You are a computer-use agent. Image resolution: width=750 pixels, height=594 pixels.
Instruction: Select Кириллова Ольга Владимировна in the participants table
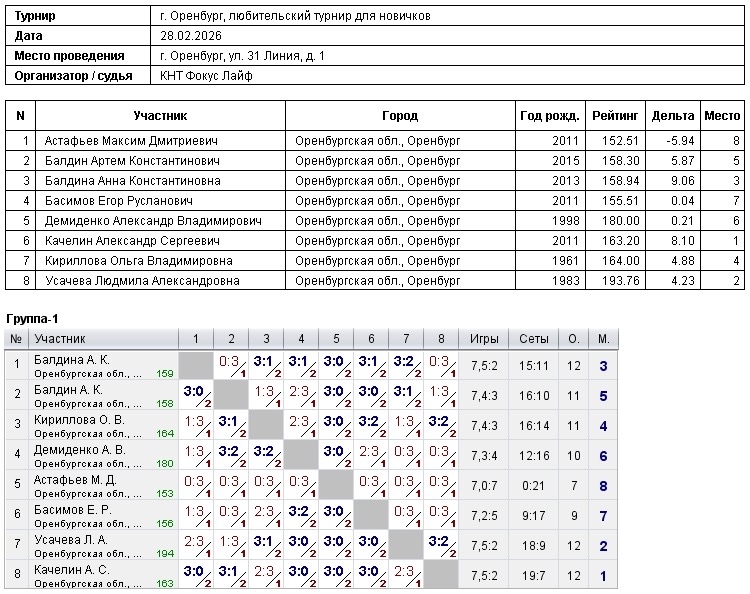tap(138, 261)
